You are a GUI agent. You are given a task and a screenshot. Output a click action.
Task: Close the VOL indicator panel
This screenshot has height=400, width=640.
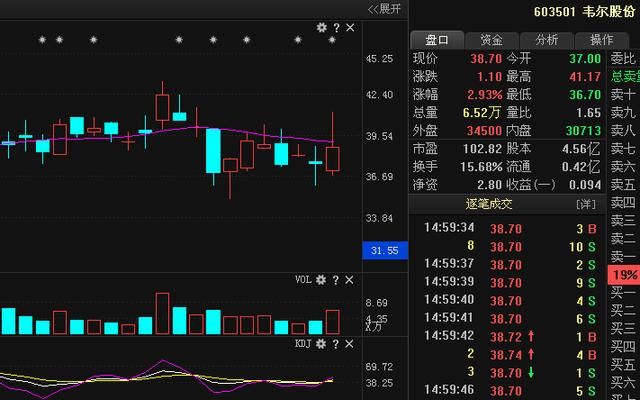click(349, 280)
